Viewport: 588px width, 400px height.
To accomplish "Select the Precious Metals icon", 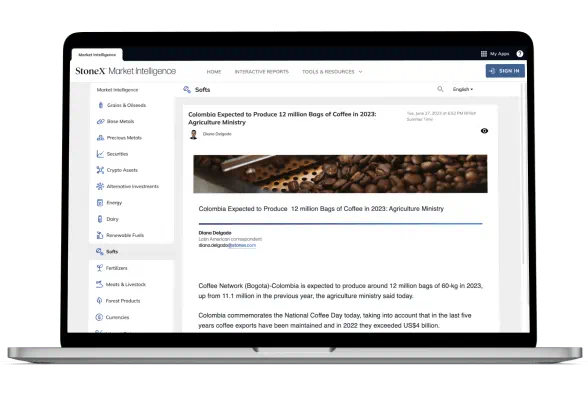I will 100,138.
